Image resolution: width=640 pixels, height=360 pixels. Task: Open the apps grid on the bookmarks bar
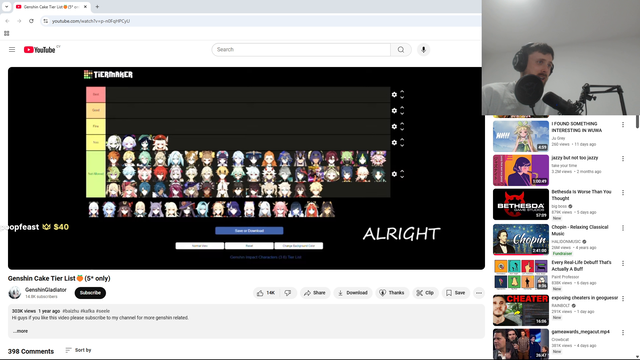(7, 33)
